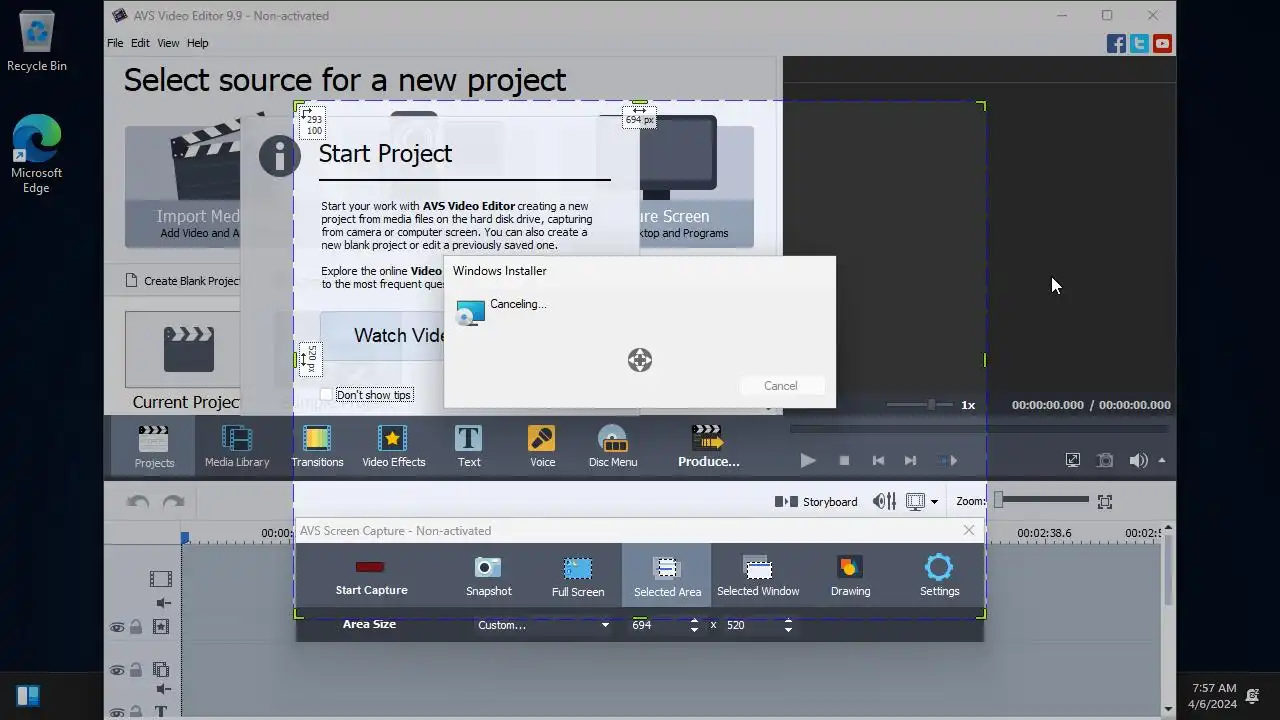The height and width of the screenshot is (720, 1280).
Task: Open the audio mixer icon
Action: [884, 501]
